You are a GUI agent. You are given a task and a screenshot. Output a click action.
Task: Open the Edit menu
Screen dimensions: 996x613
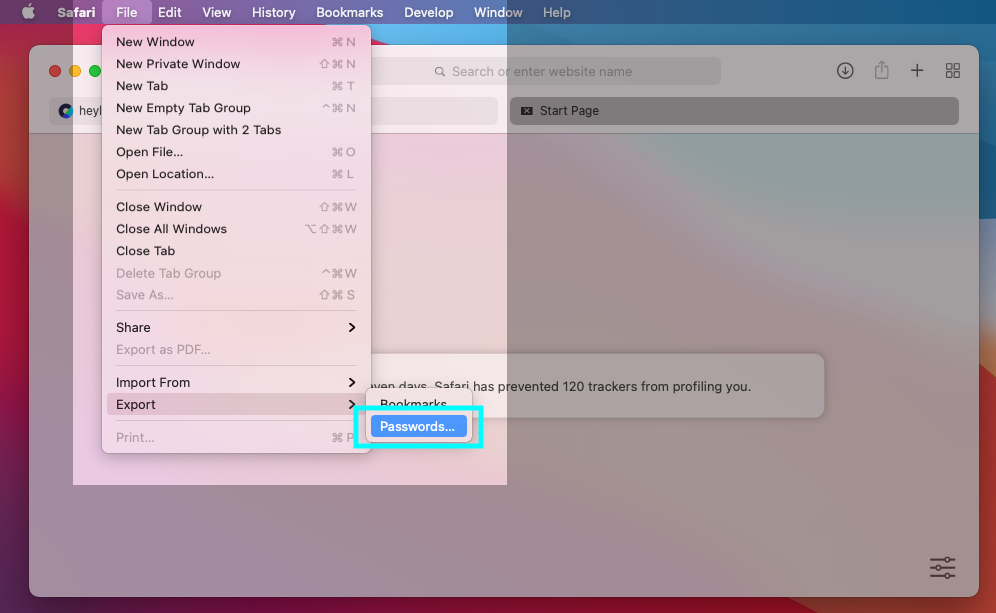point(169,12)
